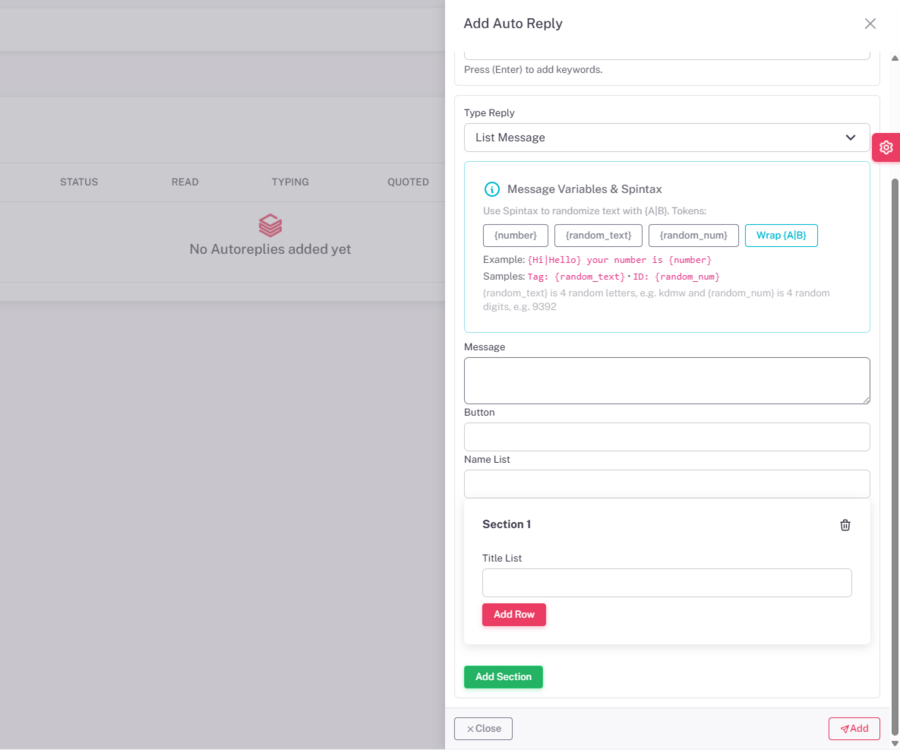900x750 pixels.
Task: Open the pink settings gear tab
Action: pyautogui.click(x=886, y=147)
